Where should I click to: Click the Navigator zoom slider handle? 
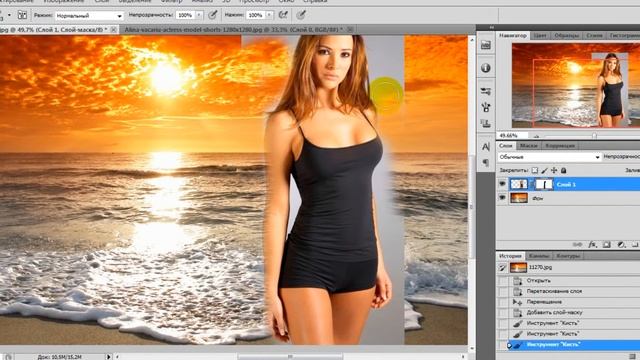coord(594,136)
